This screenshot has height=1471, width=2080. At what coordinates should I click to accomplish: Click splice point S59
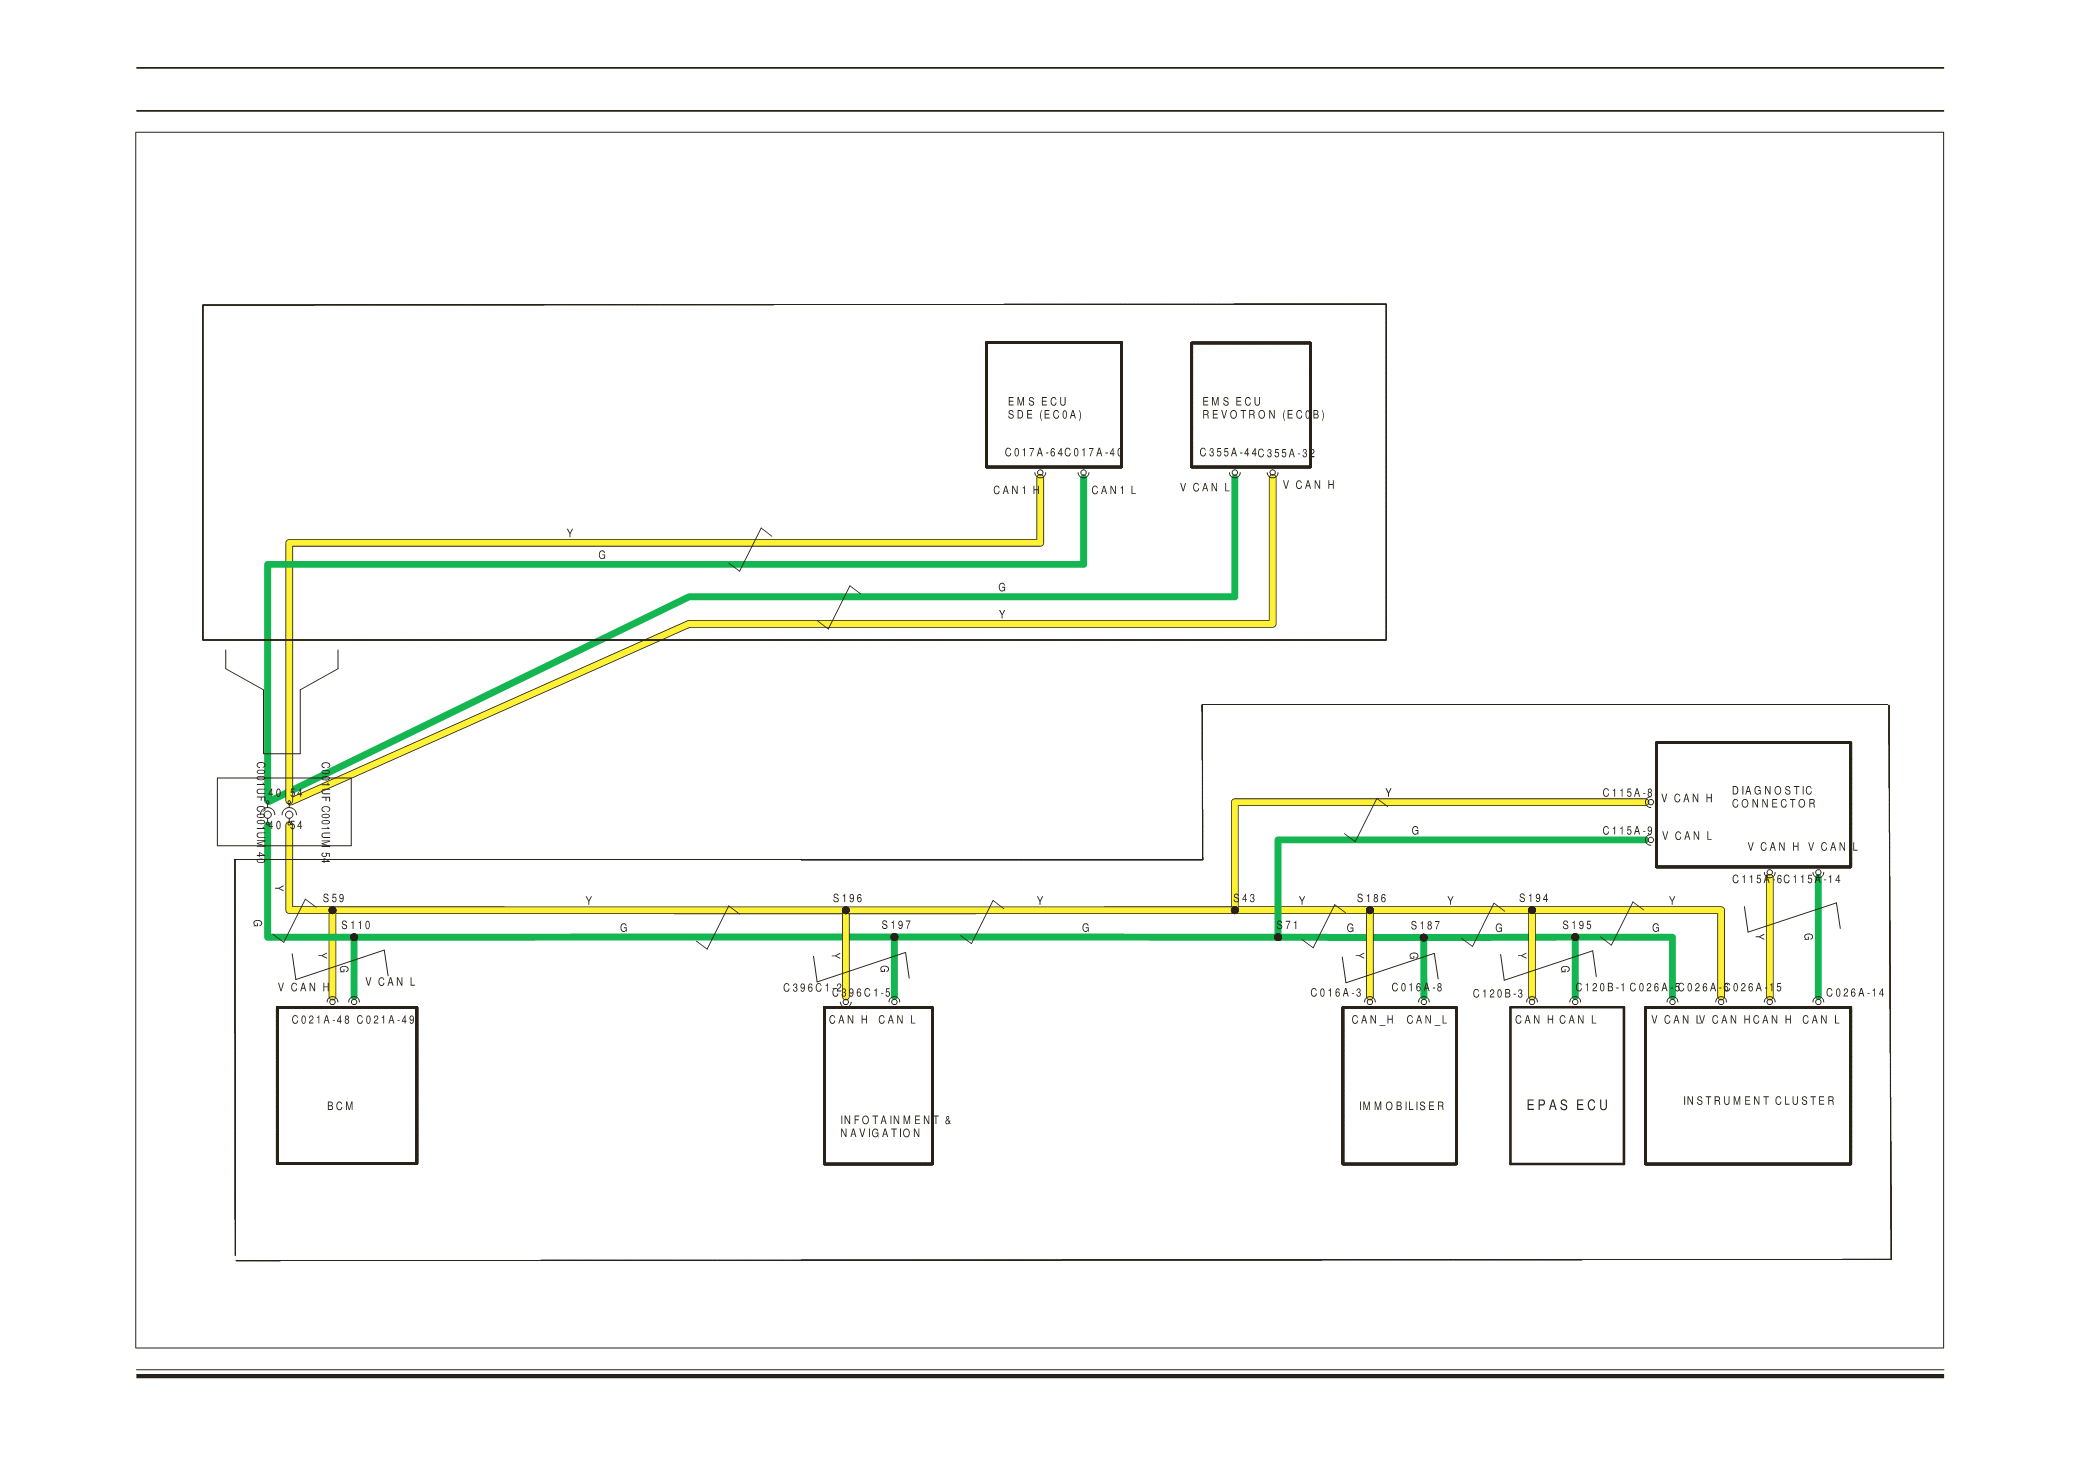click(333, 910)
